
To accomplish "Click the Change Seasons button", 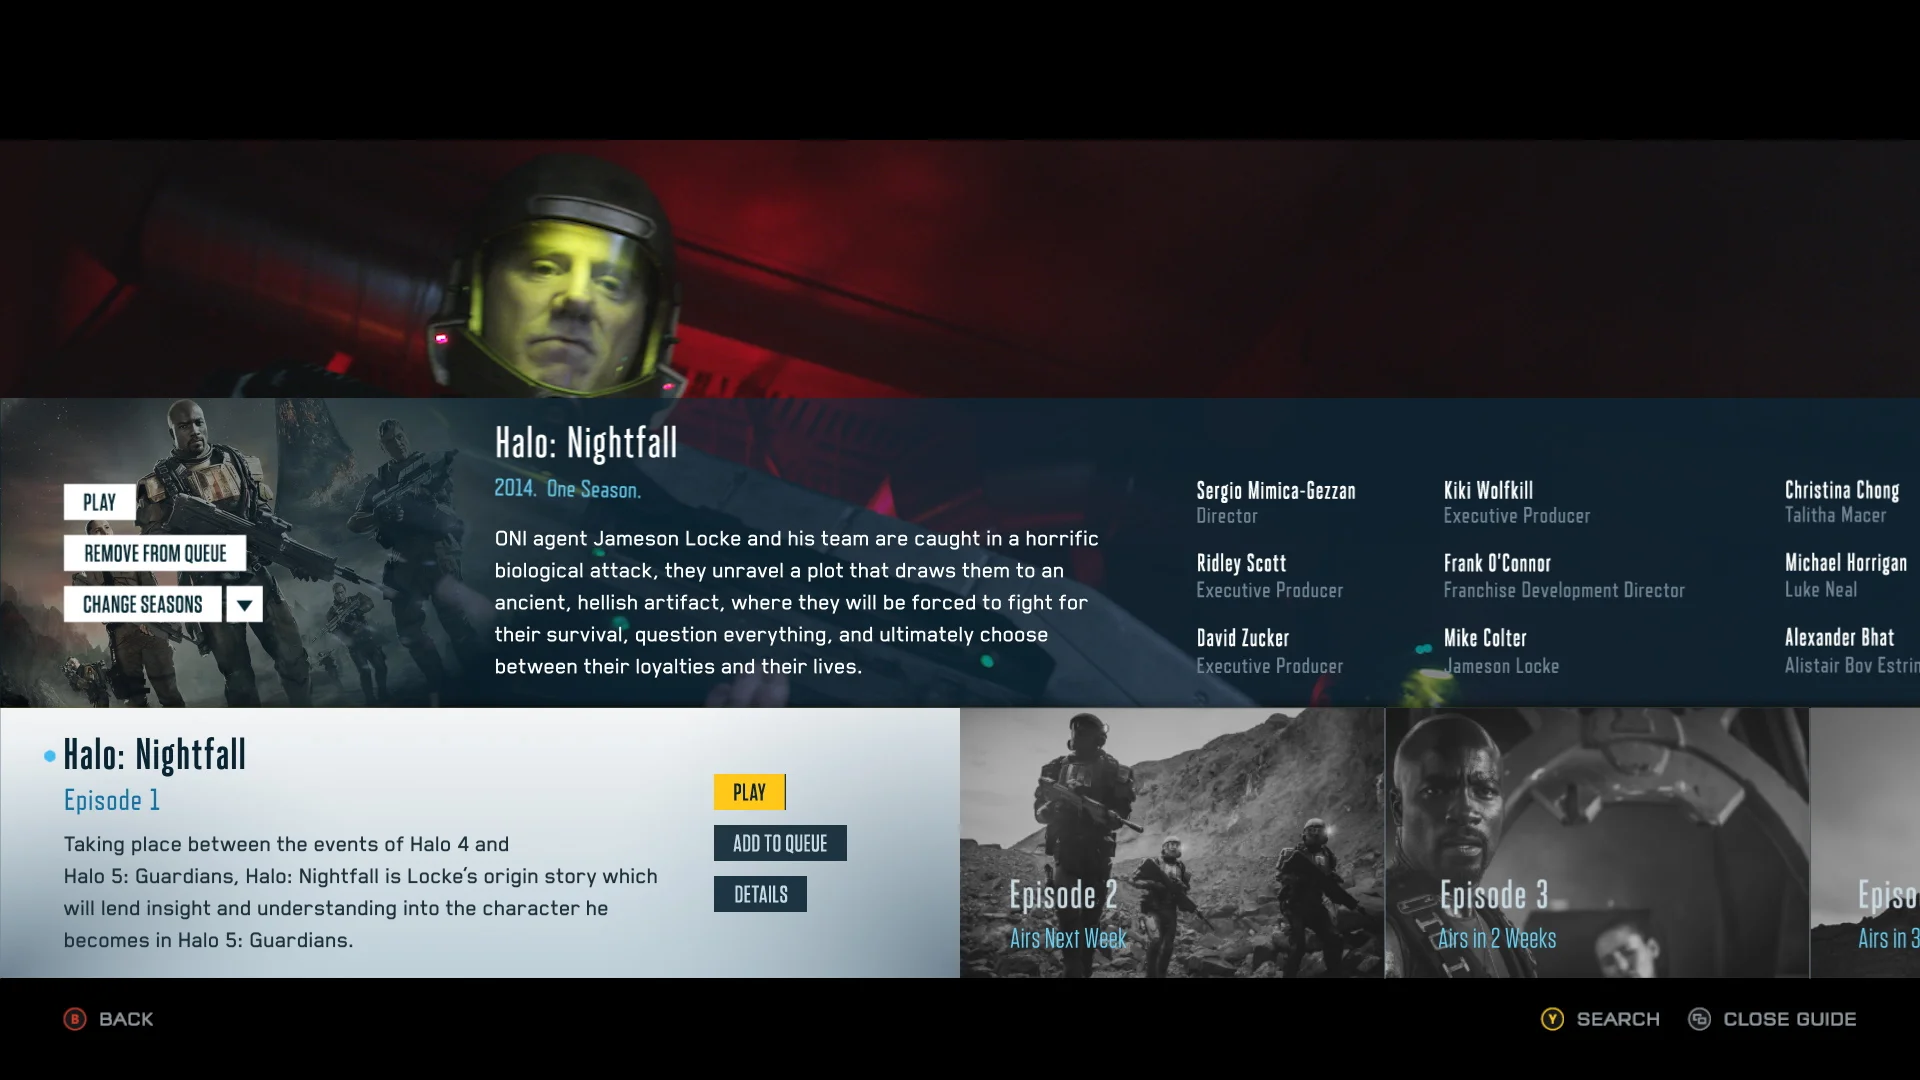I will [x=143, y=604].
